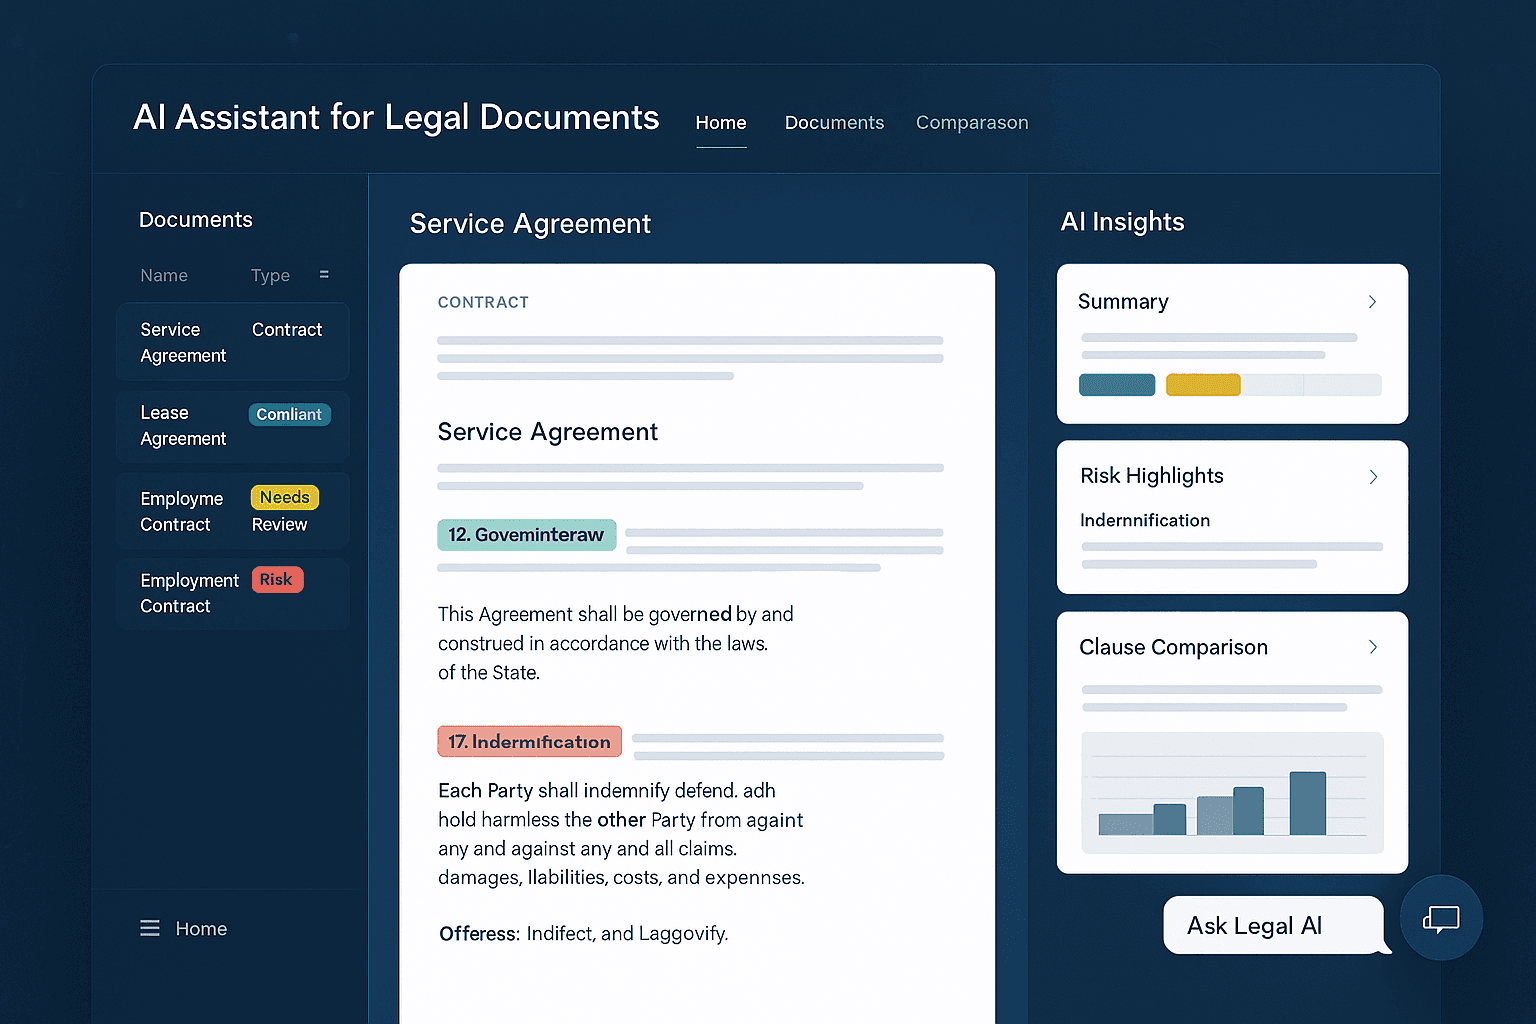Switch to the Documents tab
1536x1024 pixels.
(834, 123)
